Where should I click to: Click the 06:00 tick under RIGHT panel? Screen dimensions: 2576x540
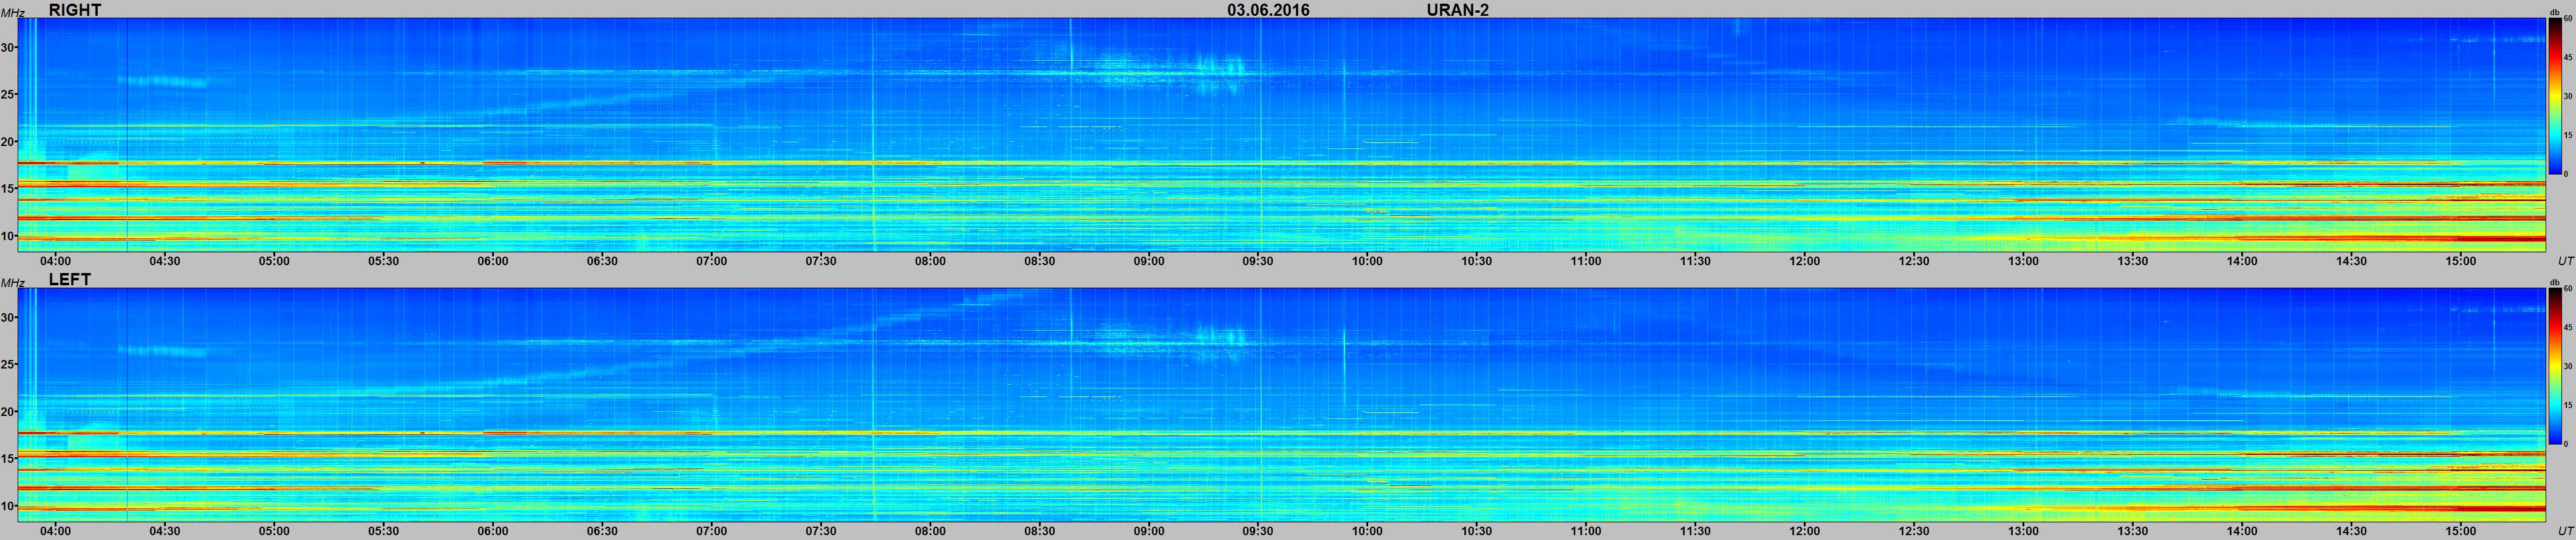[493, 261]
